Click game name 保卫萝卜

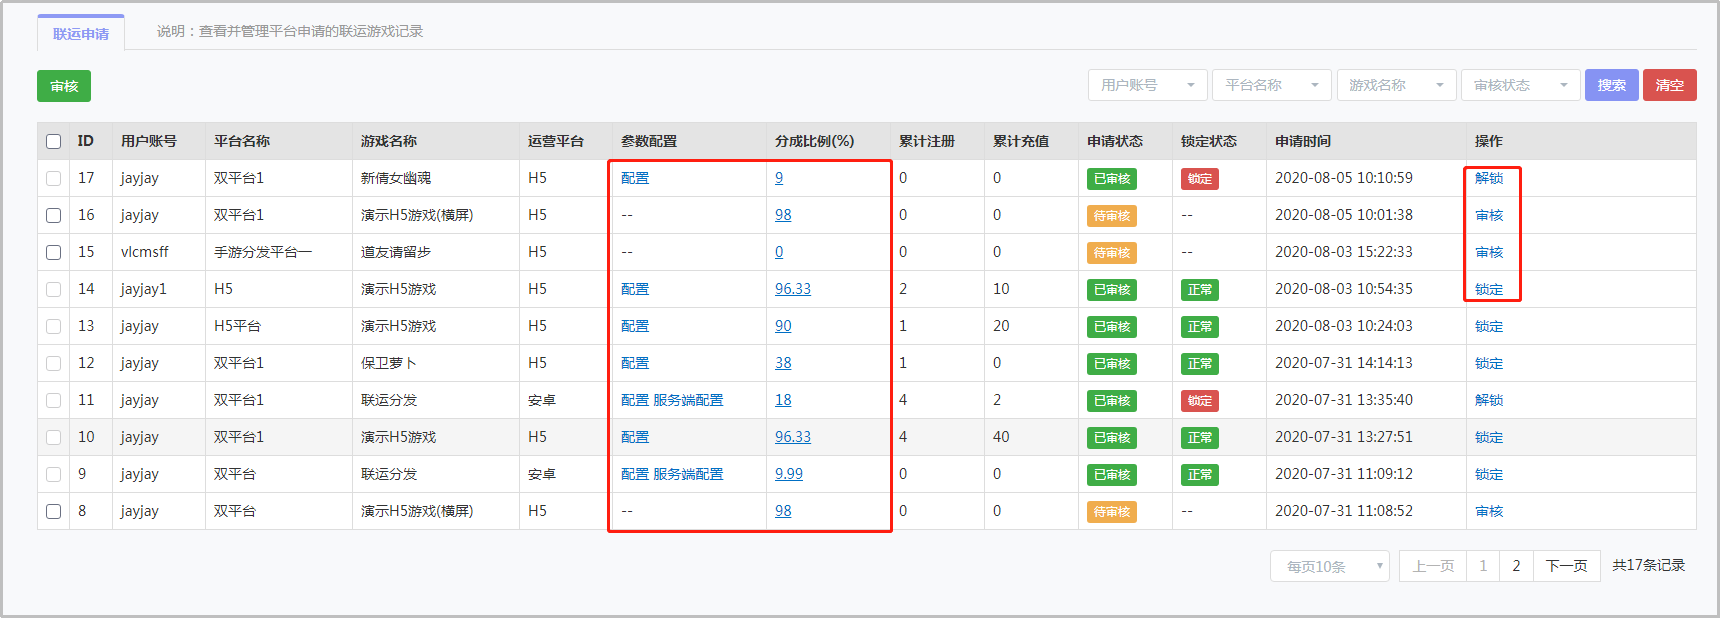click(x=389, y=363)
